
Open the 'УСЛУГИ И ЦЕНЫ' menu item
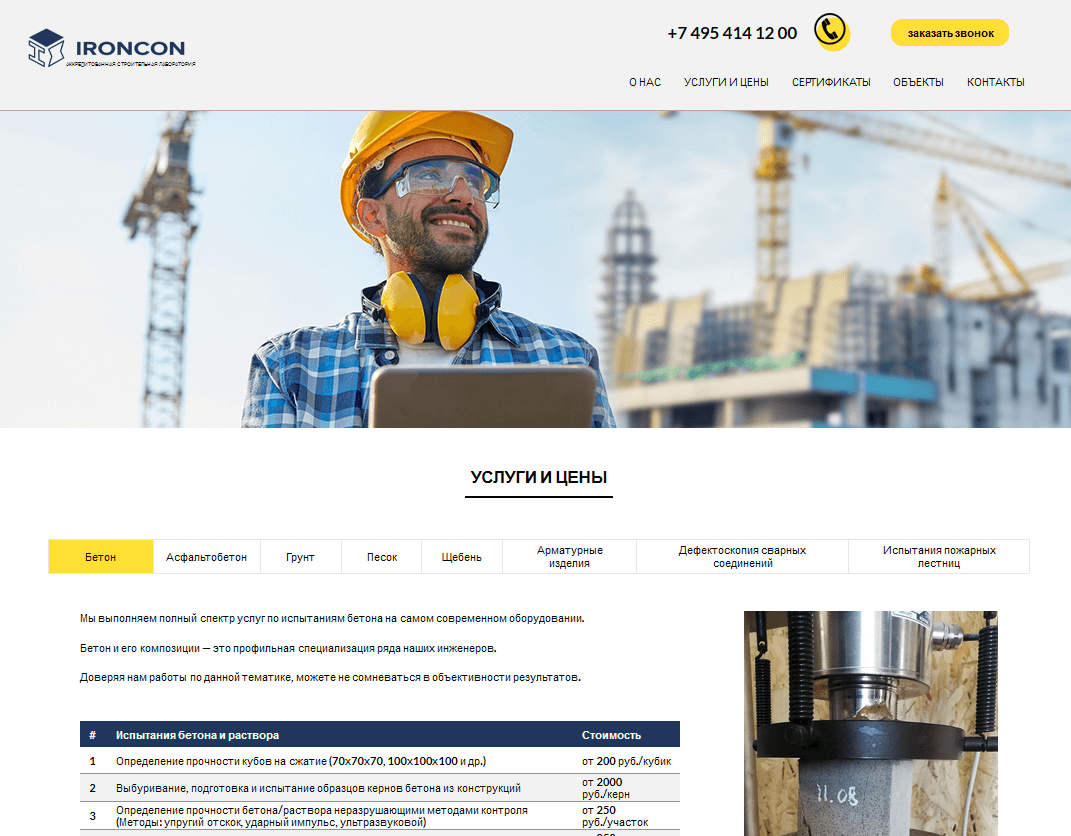pos(726,82)
